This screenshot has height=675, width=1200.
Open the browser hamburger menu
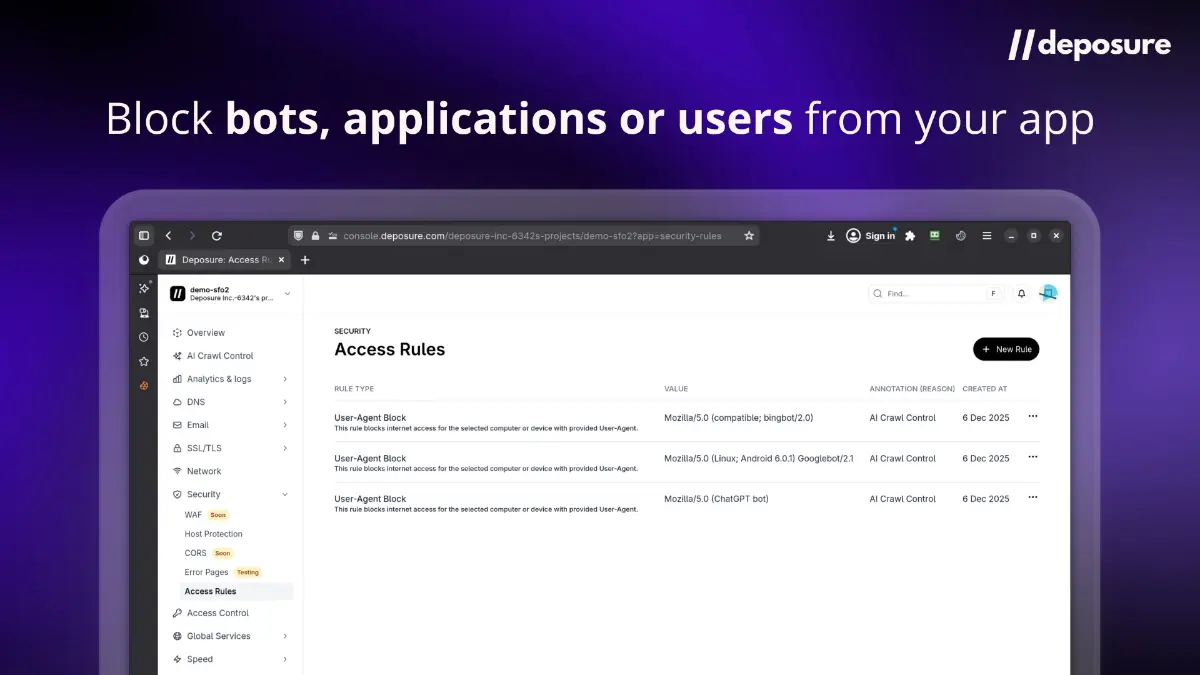point(986,235)
